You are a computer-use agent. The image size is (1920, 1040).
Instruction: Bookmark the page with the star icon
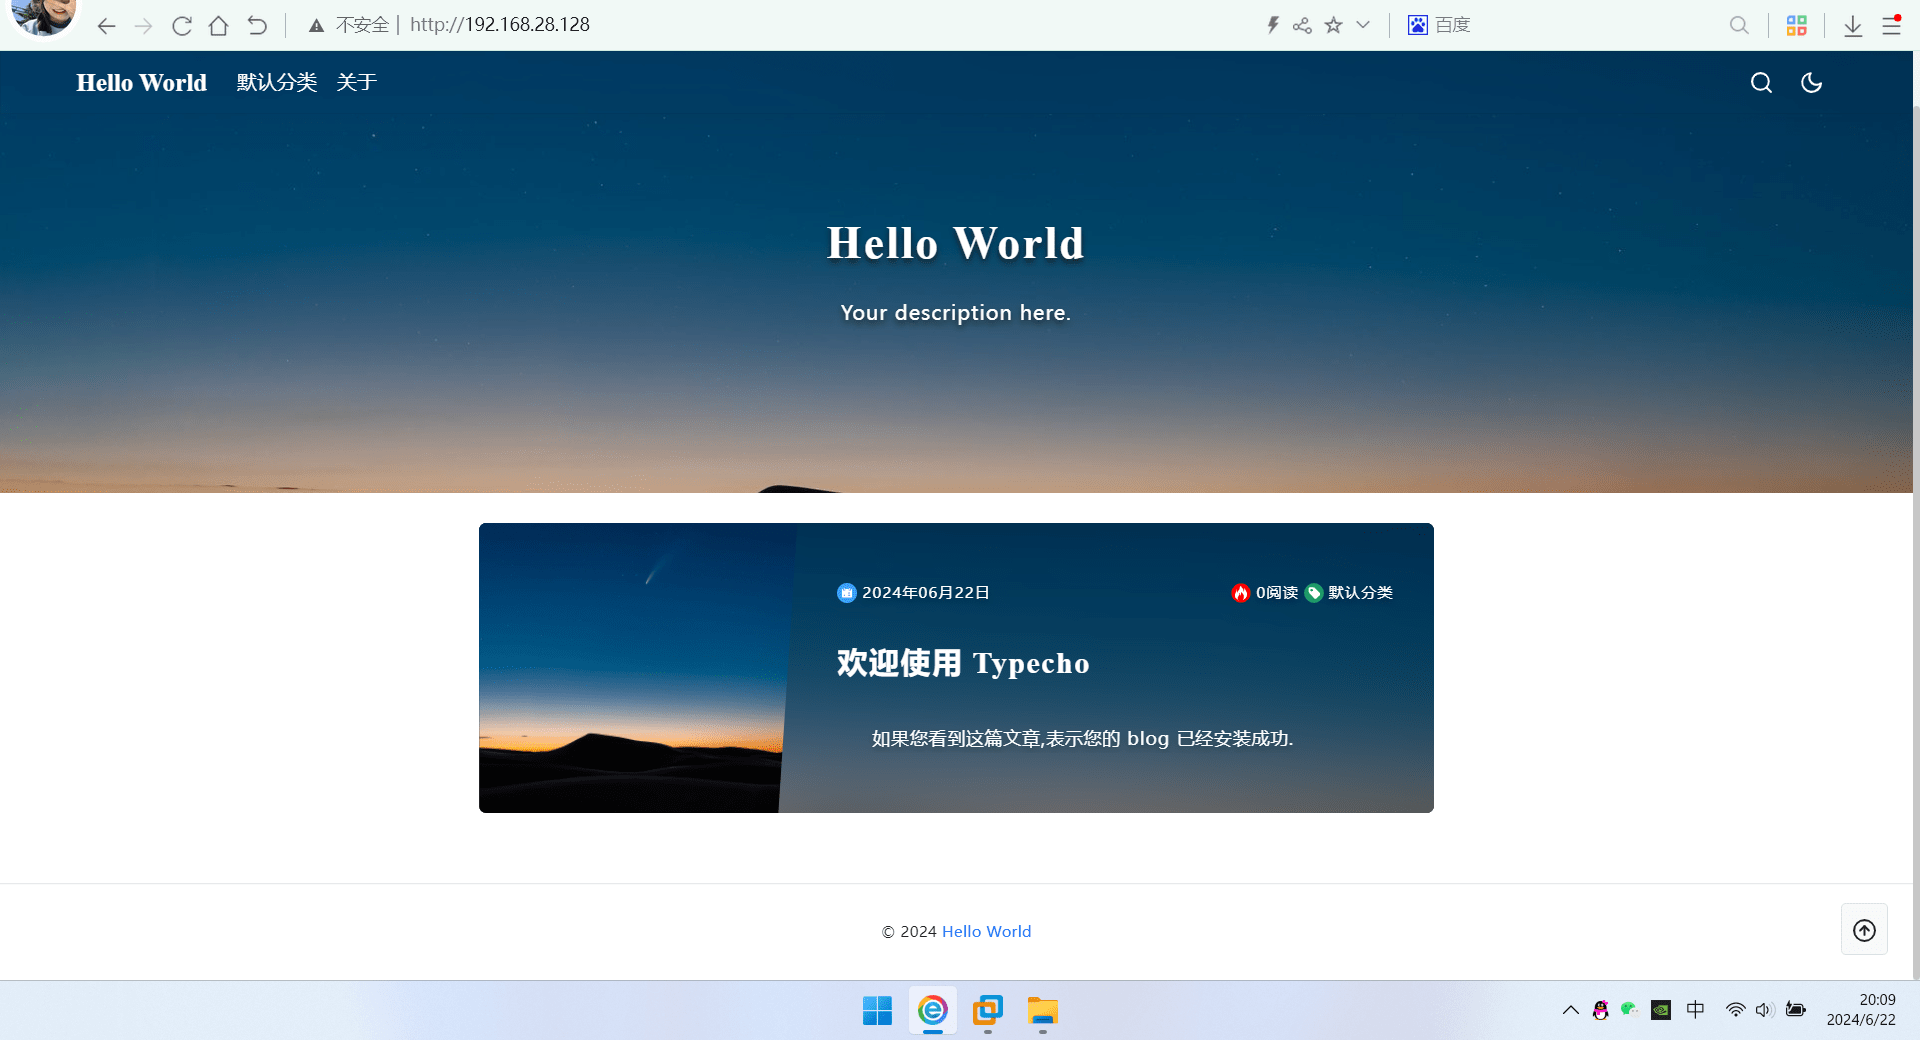point(1333,25)
